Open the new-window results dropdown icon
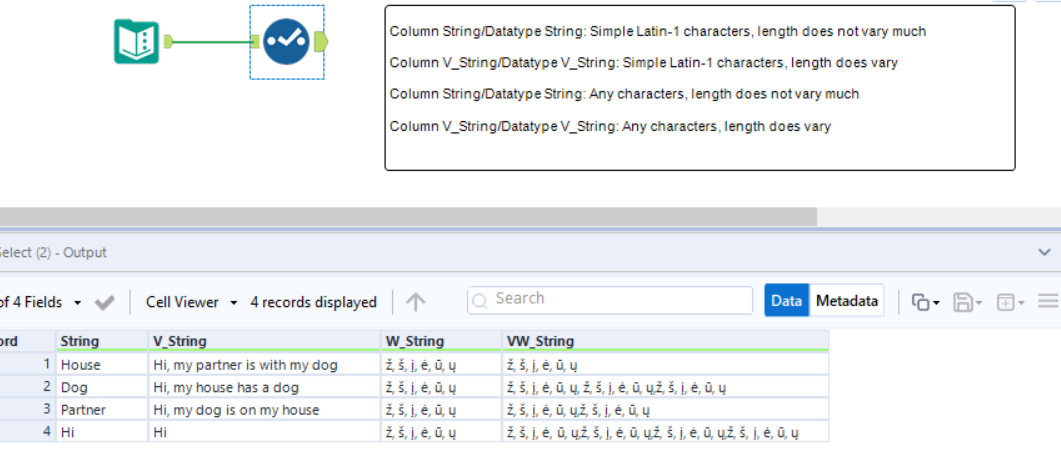This screenshot has height=466, width=1061. 1008,301
